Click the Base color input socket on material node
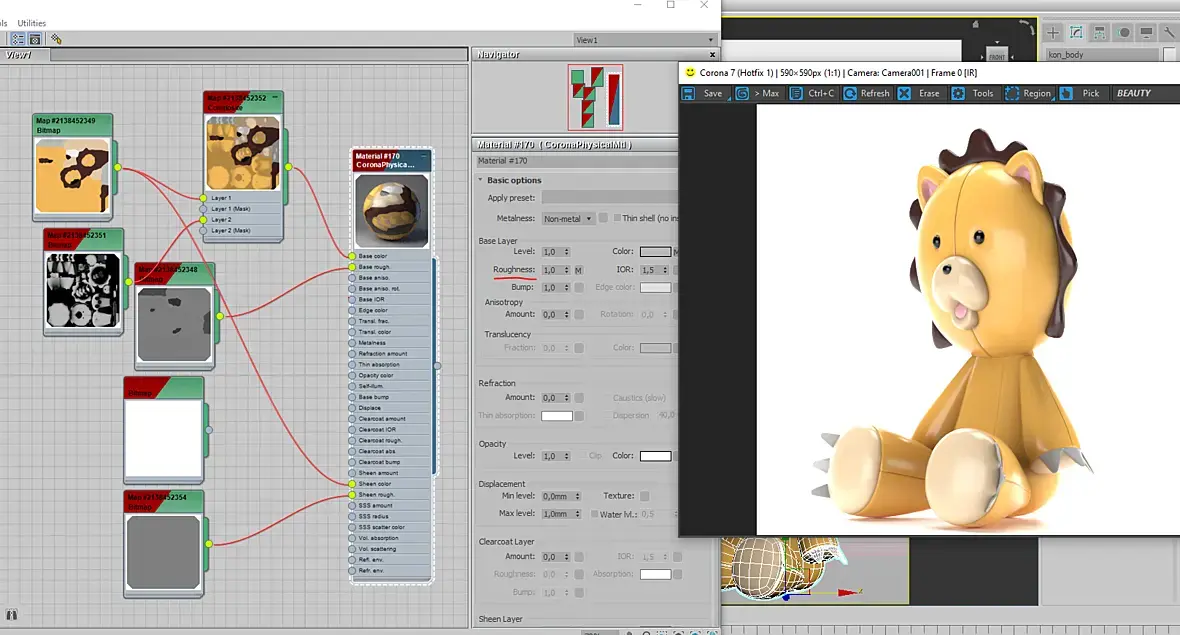 352,256
